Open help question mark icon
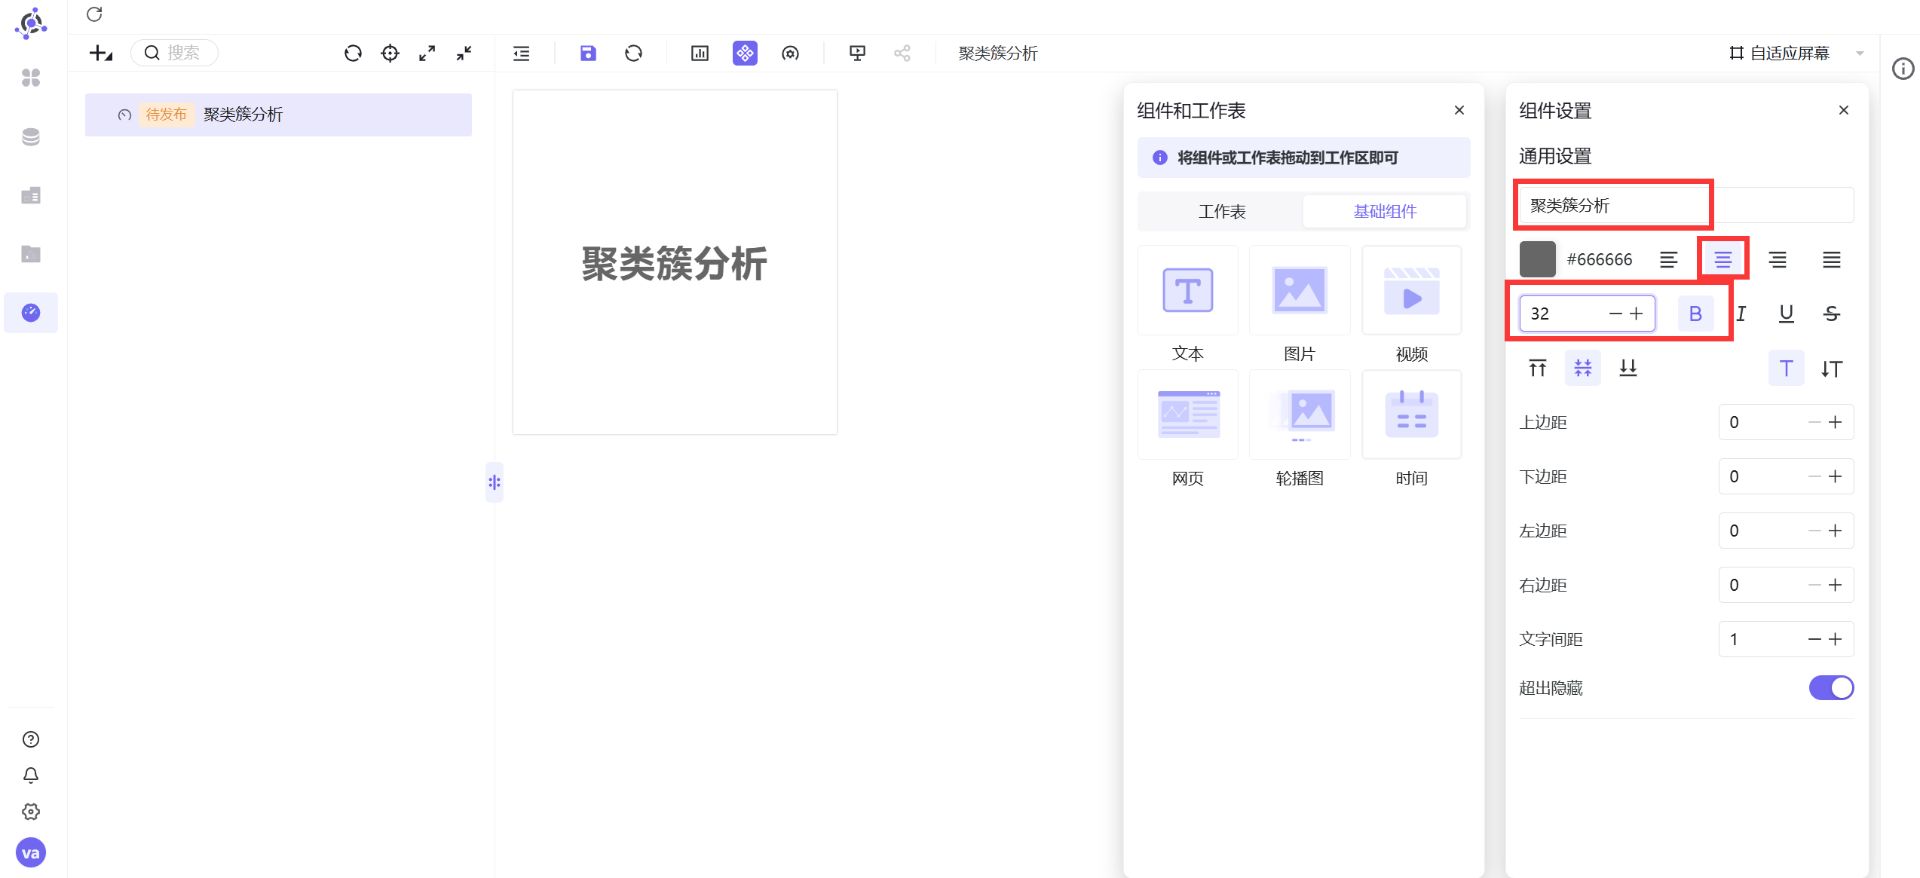This screenshot has height=878, width=1920. 31,739
